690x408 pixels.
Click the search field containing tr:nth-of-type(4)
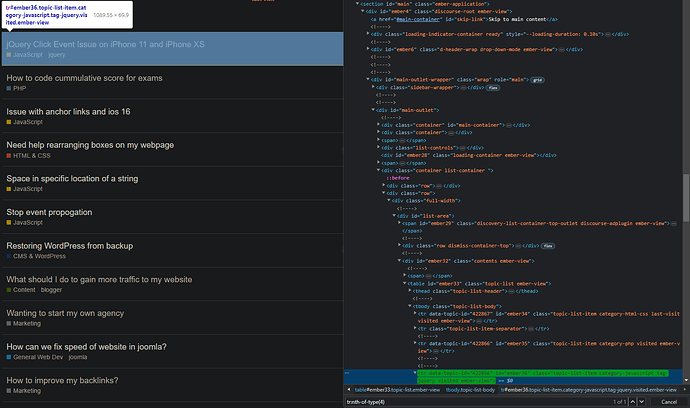[477, 402]
